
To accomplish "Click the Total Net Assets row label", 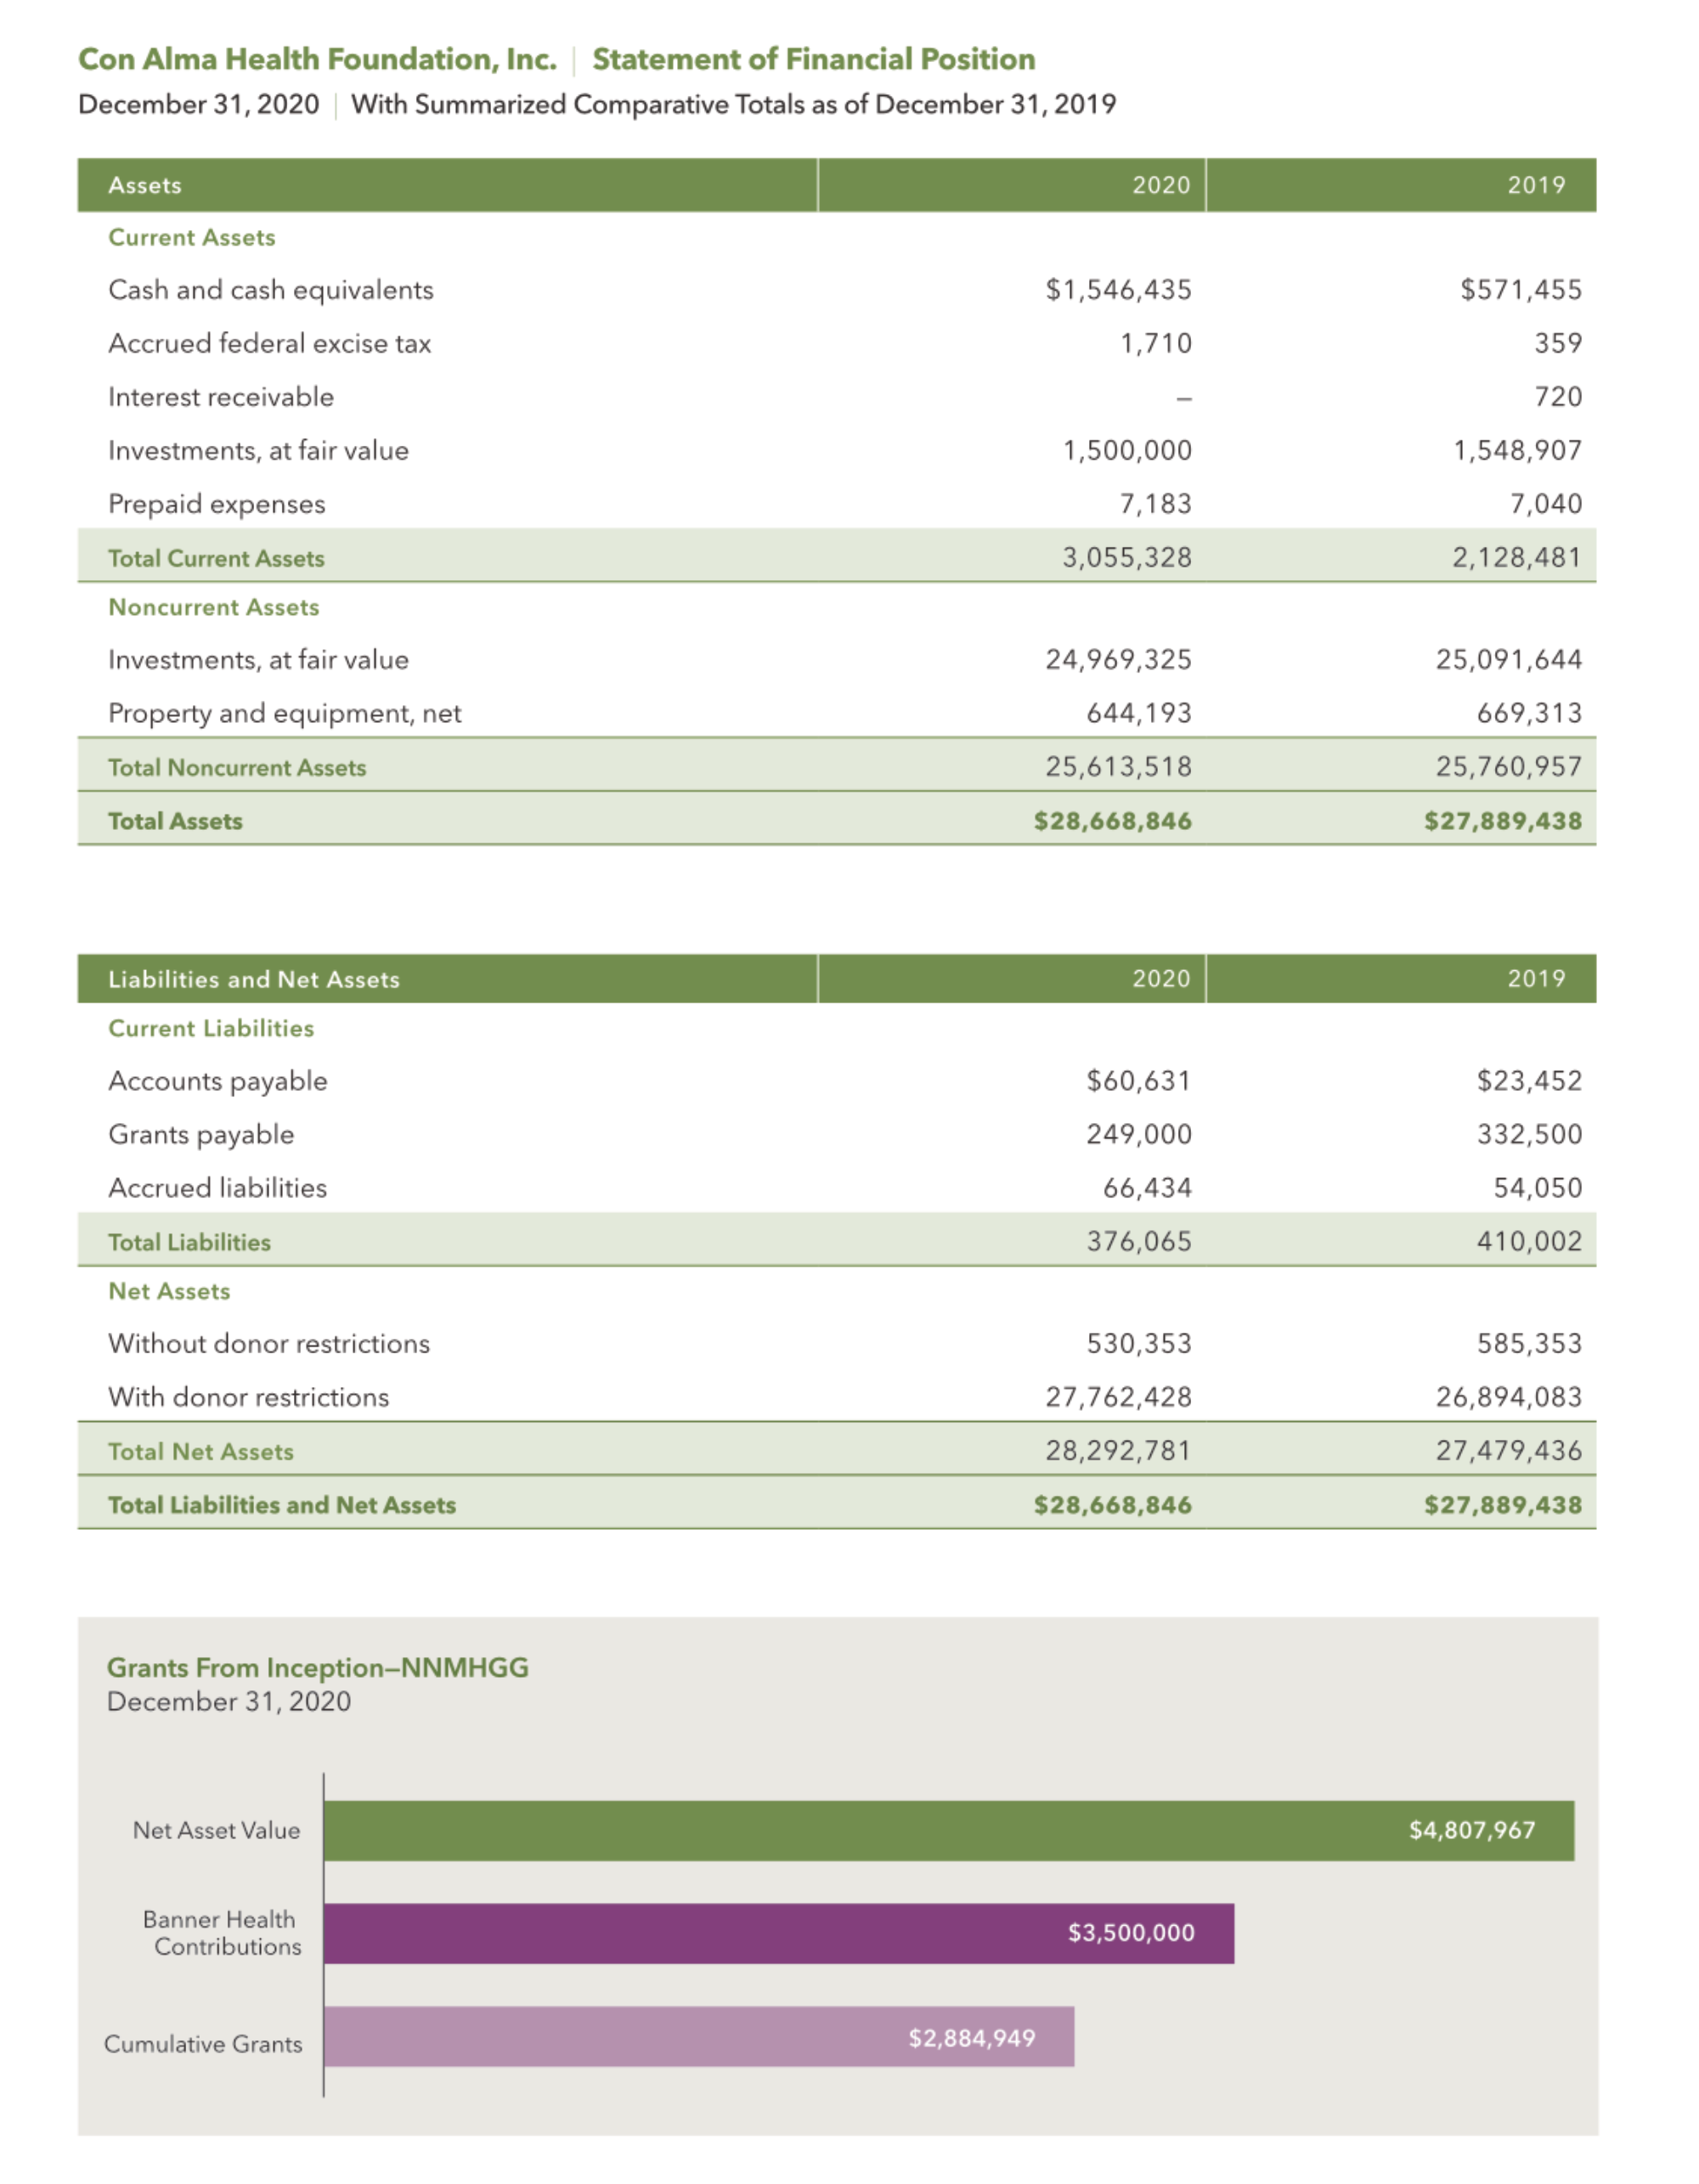I will [201, 1451].
